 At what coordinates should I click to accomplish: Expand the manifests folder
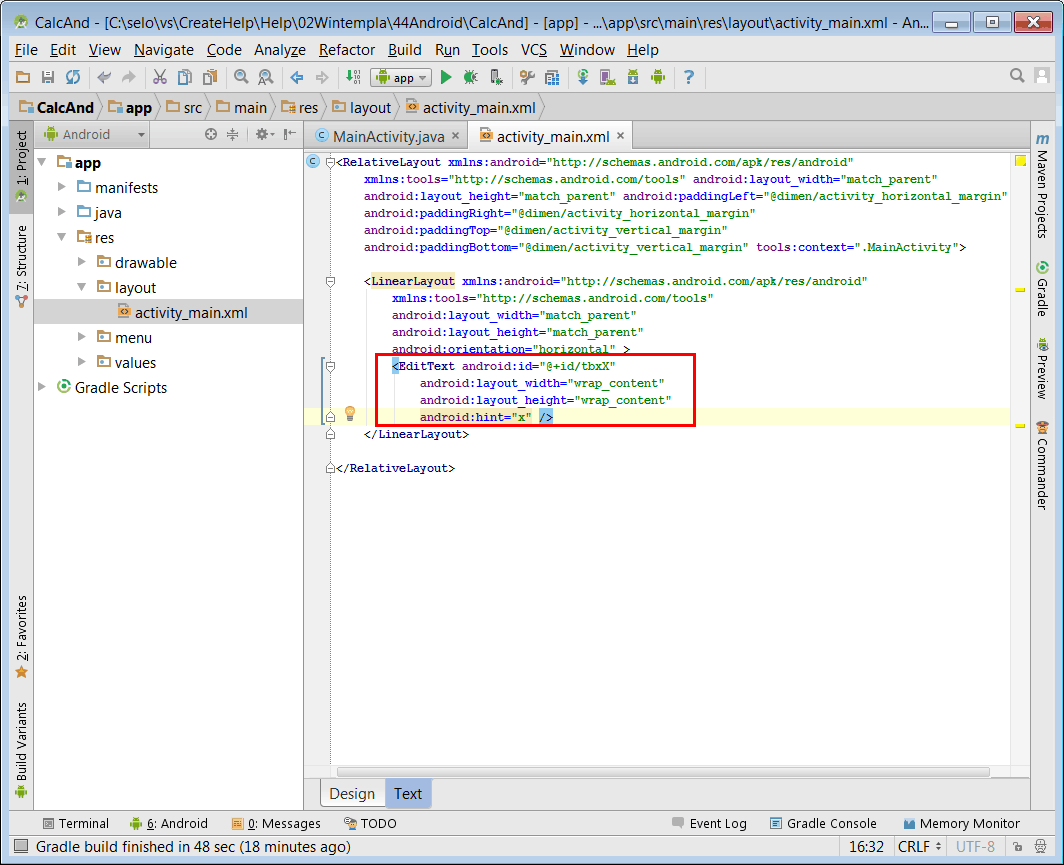tap(62, 187)
